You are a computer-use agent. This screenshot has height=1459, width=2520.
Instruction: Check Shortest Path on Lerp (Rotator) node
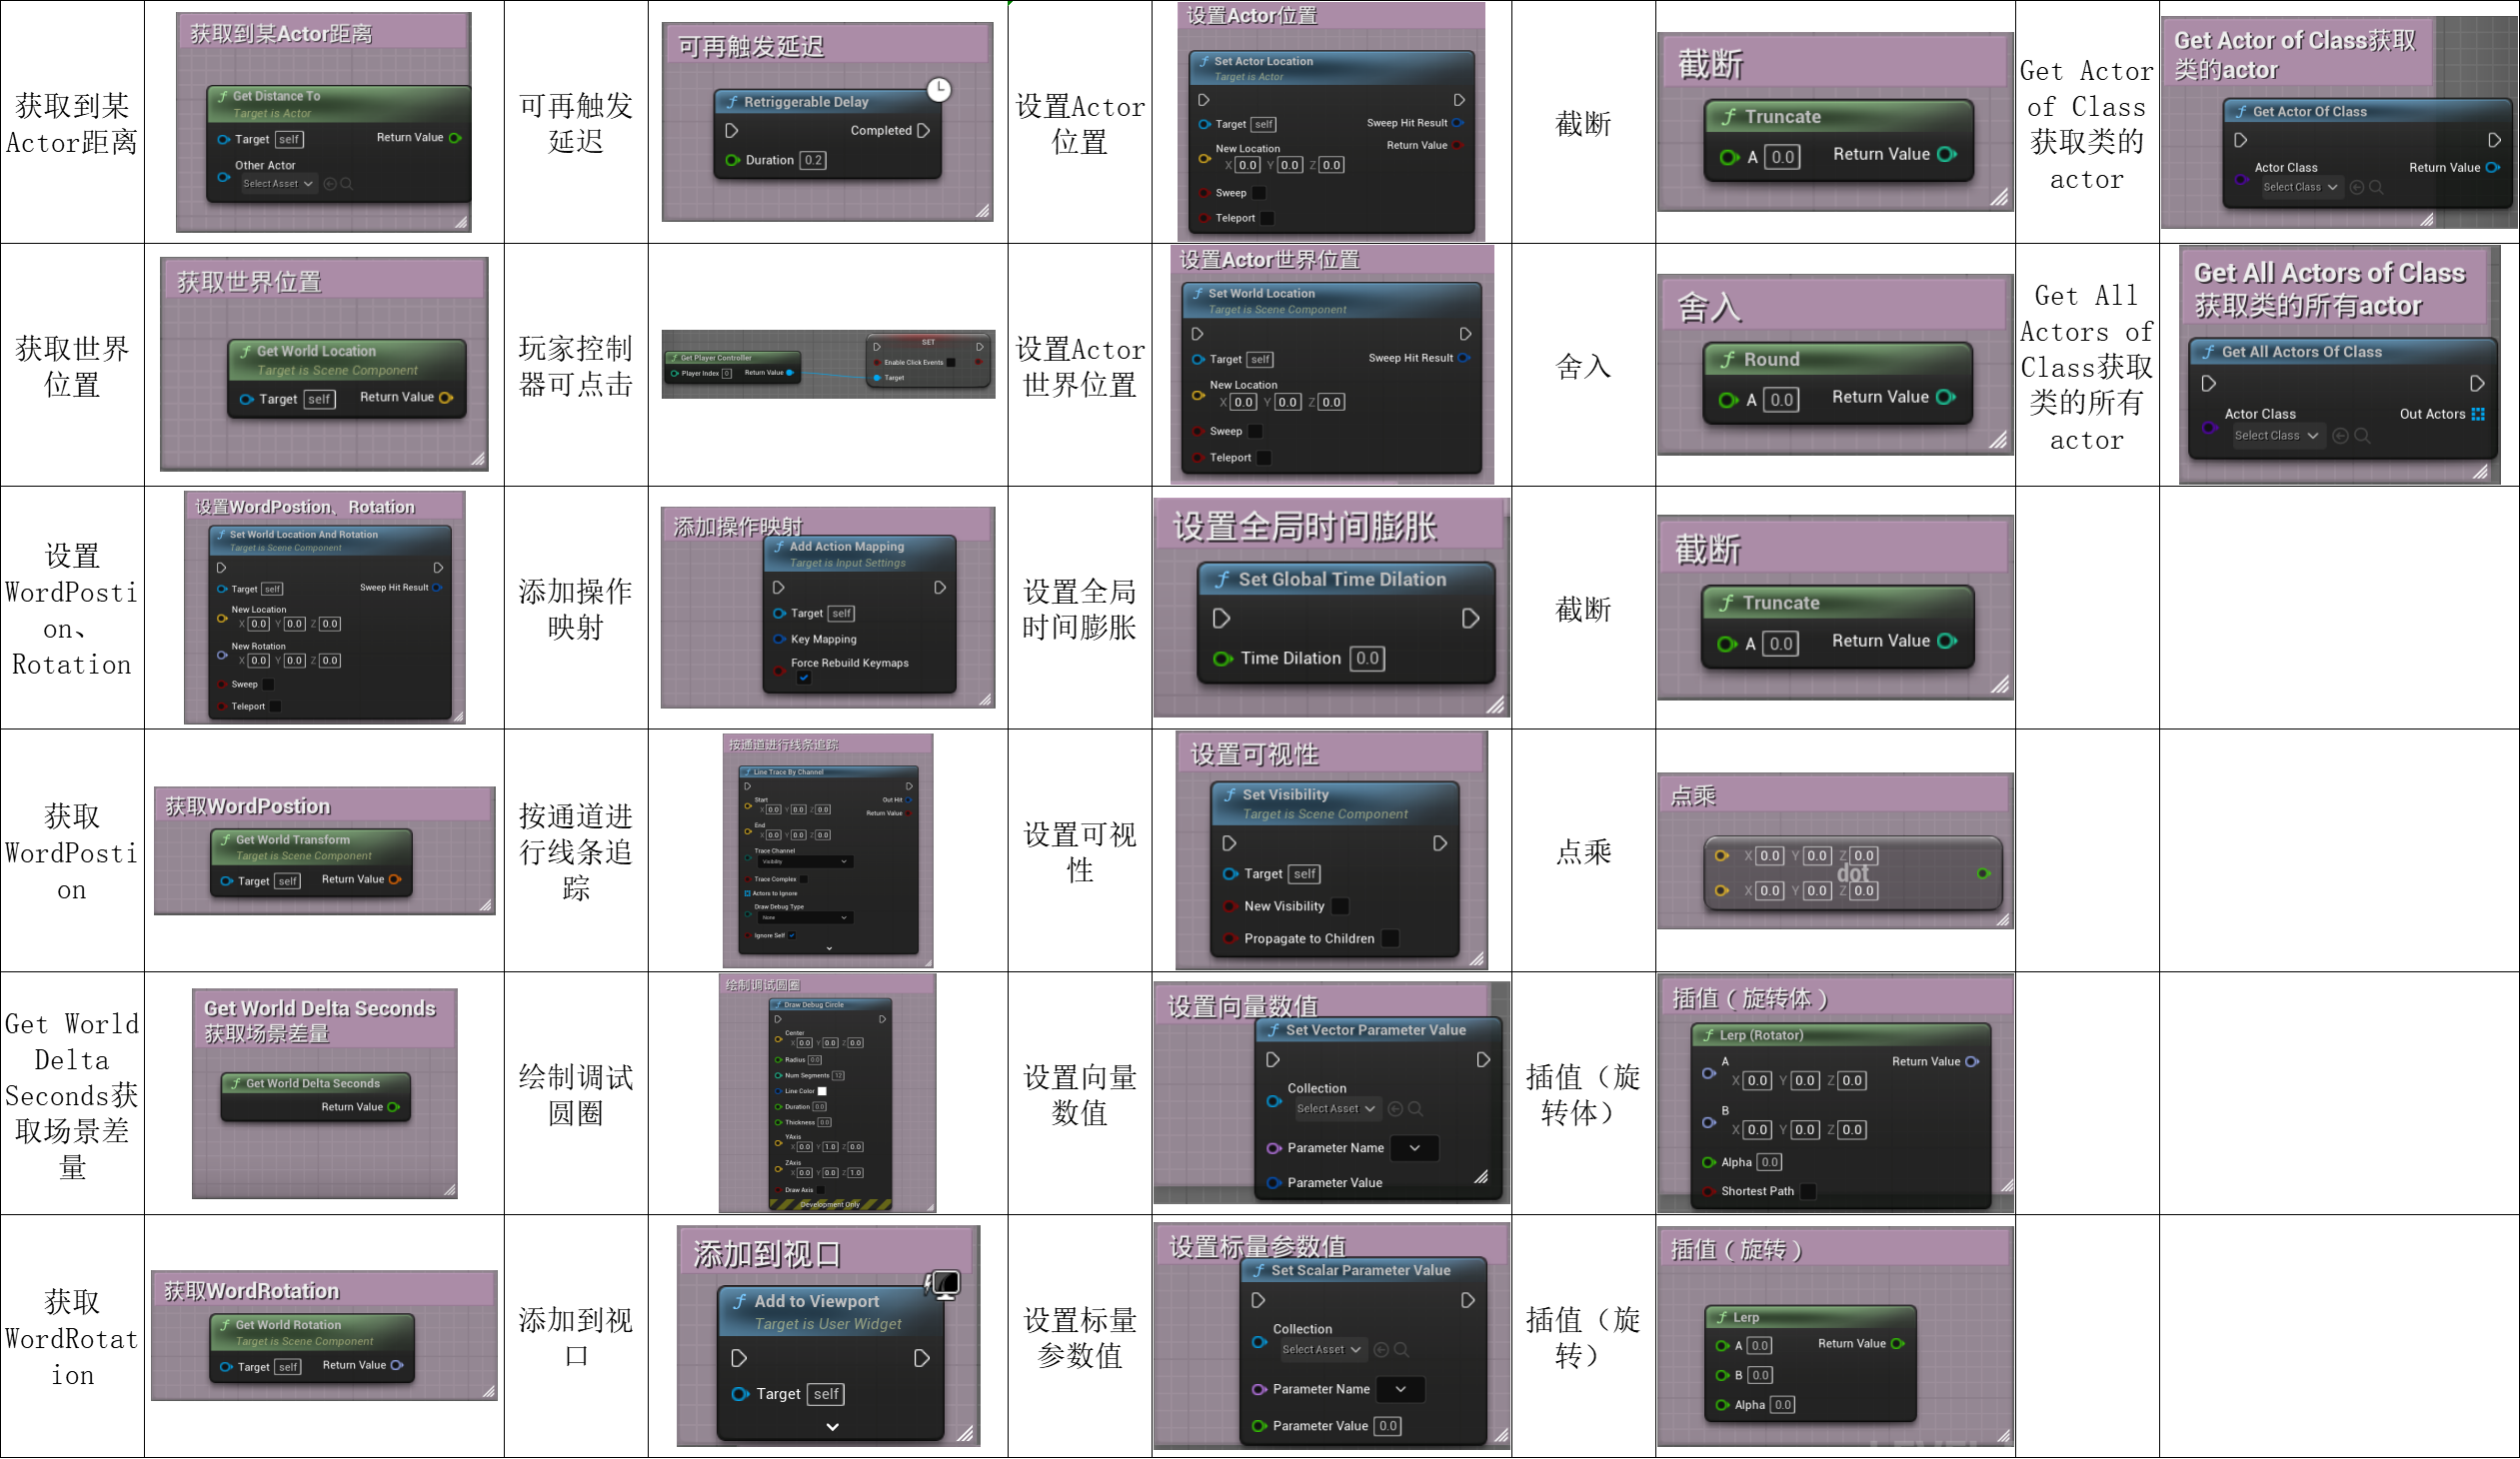click(1808, 1192)
